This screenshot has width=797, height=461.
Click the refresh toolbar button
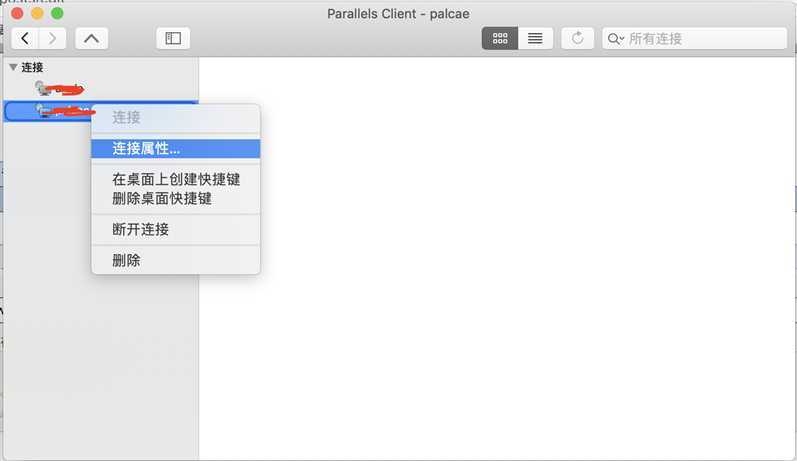(x=577, y=38)
